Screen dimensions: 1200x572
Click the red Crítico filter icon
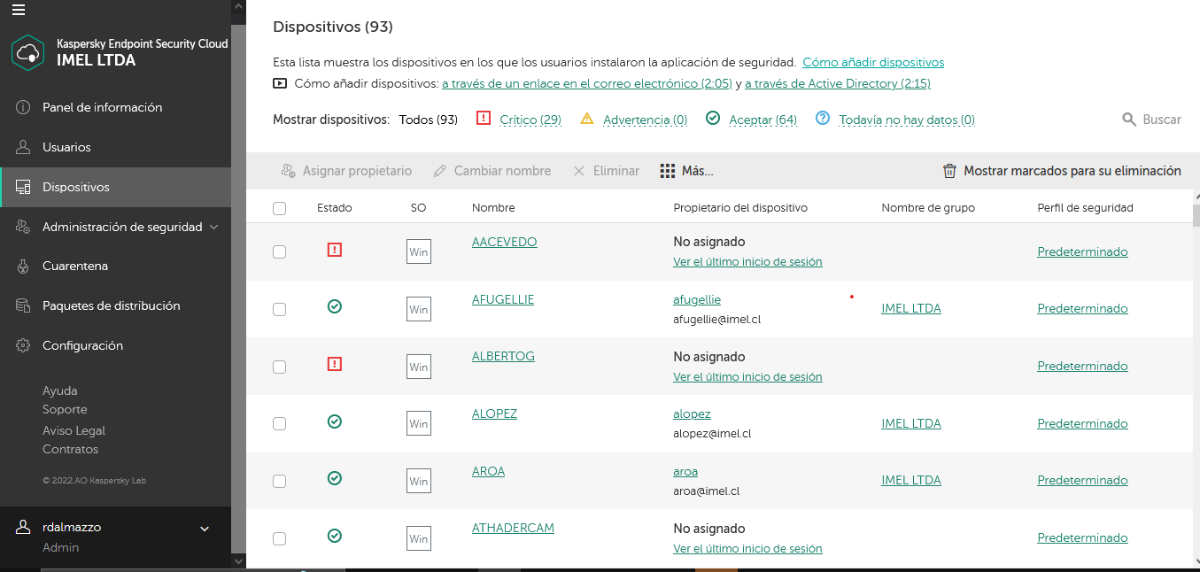coord(484,119)
